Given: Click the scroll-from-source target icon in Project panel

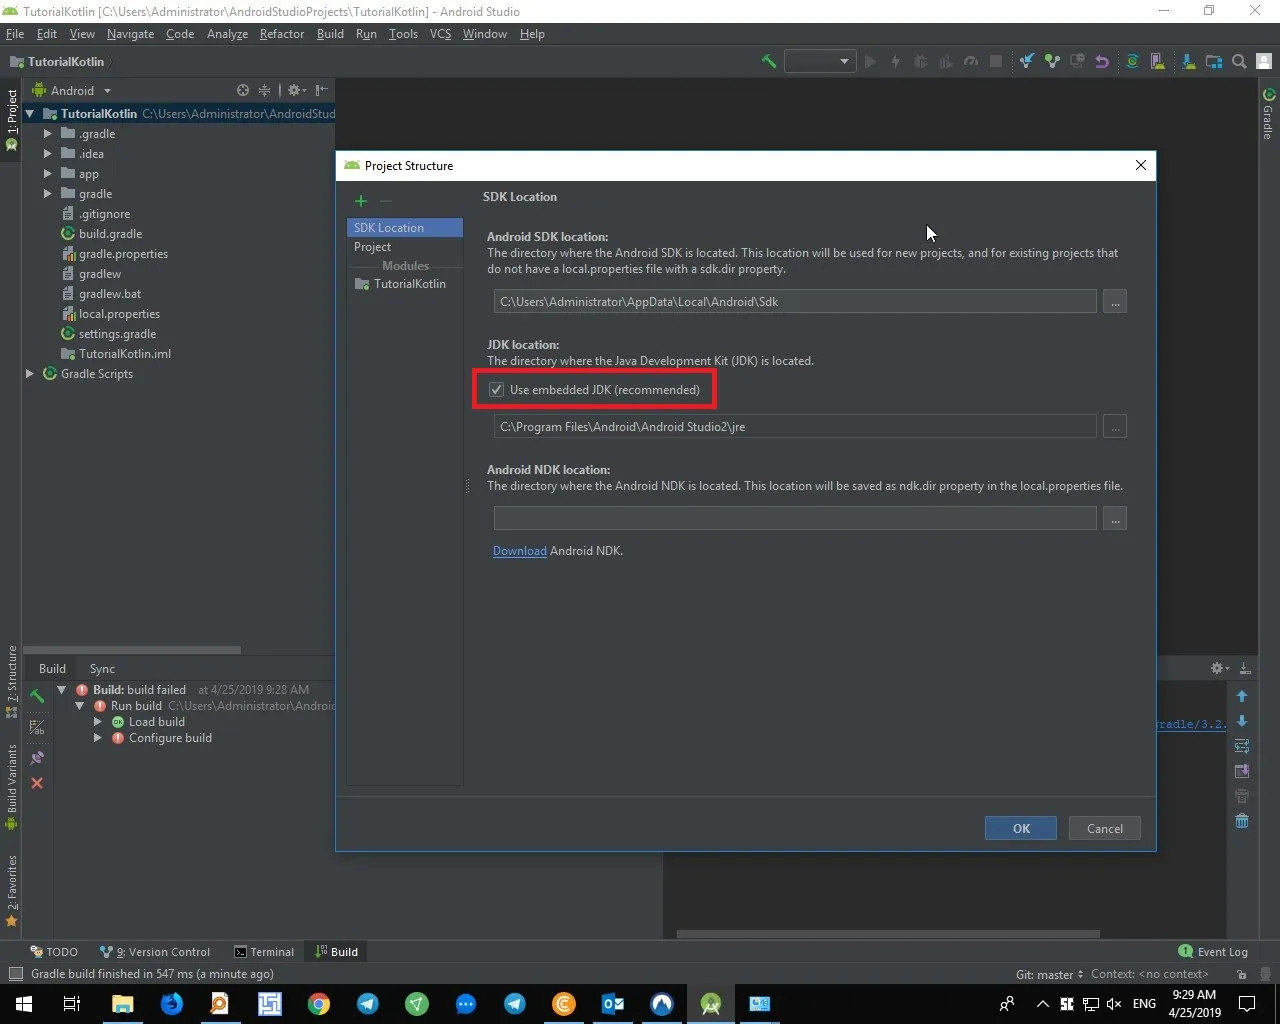Looking at the screenshot, I should (x=243, y=90).
